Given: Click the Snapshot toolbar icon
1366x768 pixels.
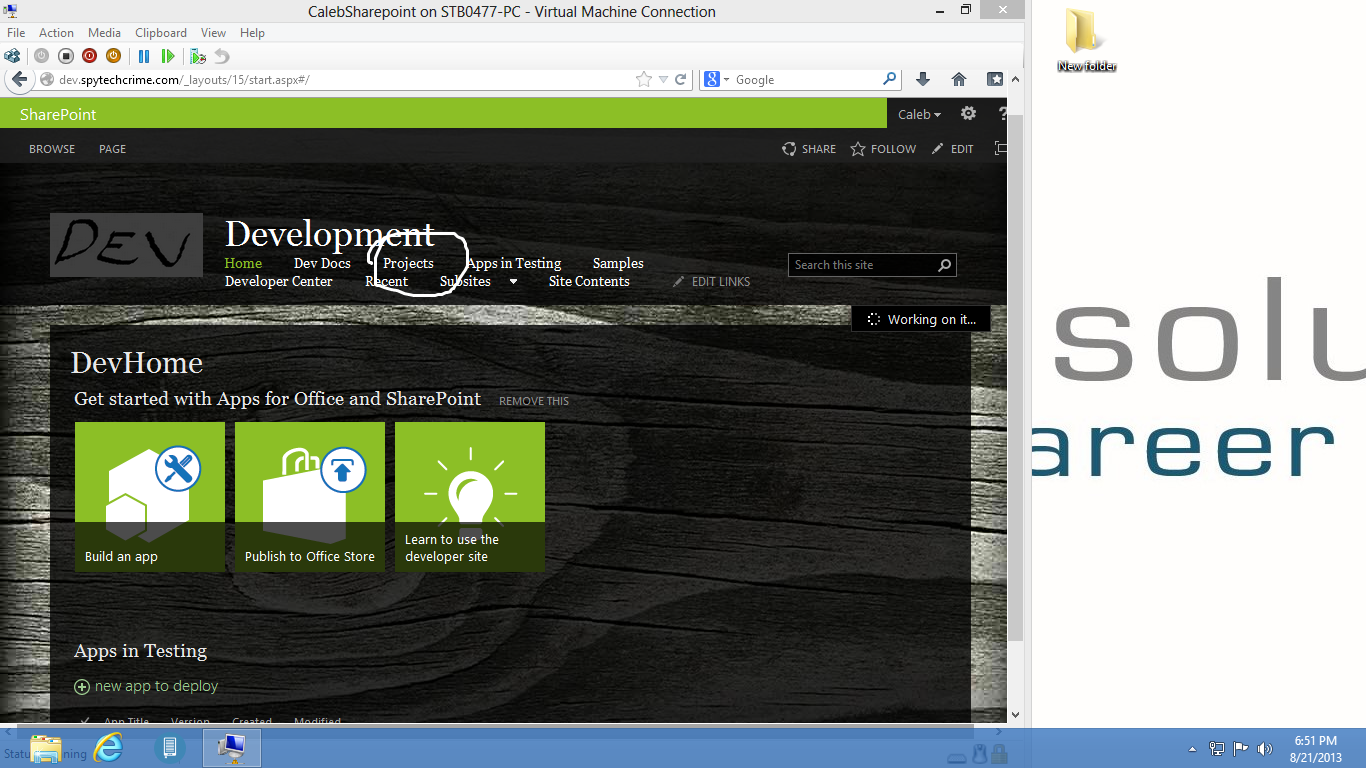Looking at the screenshot, I should [x=198, y=56].
